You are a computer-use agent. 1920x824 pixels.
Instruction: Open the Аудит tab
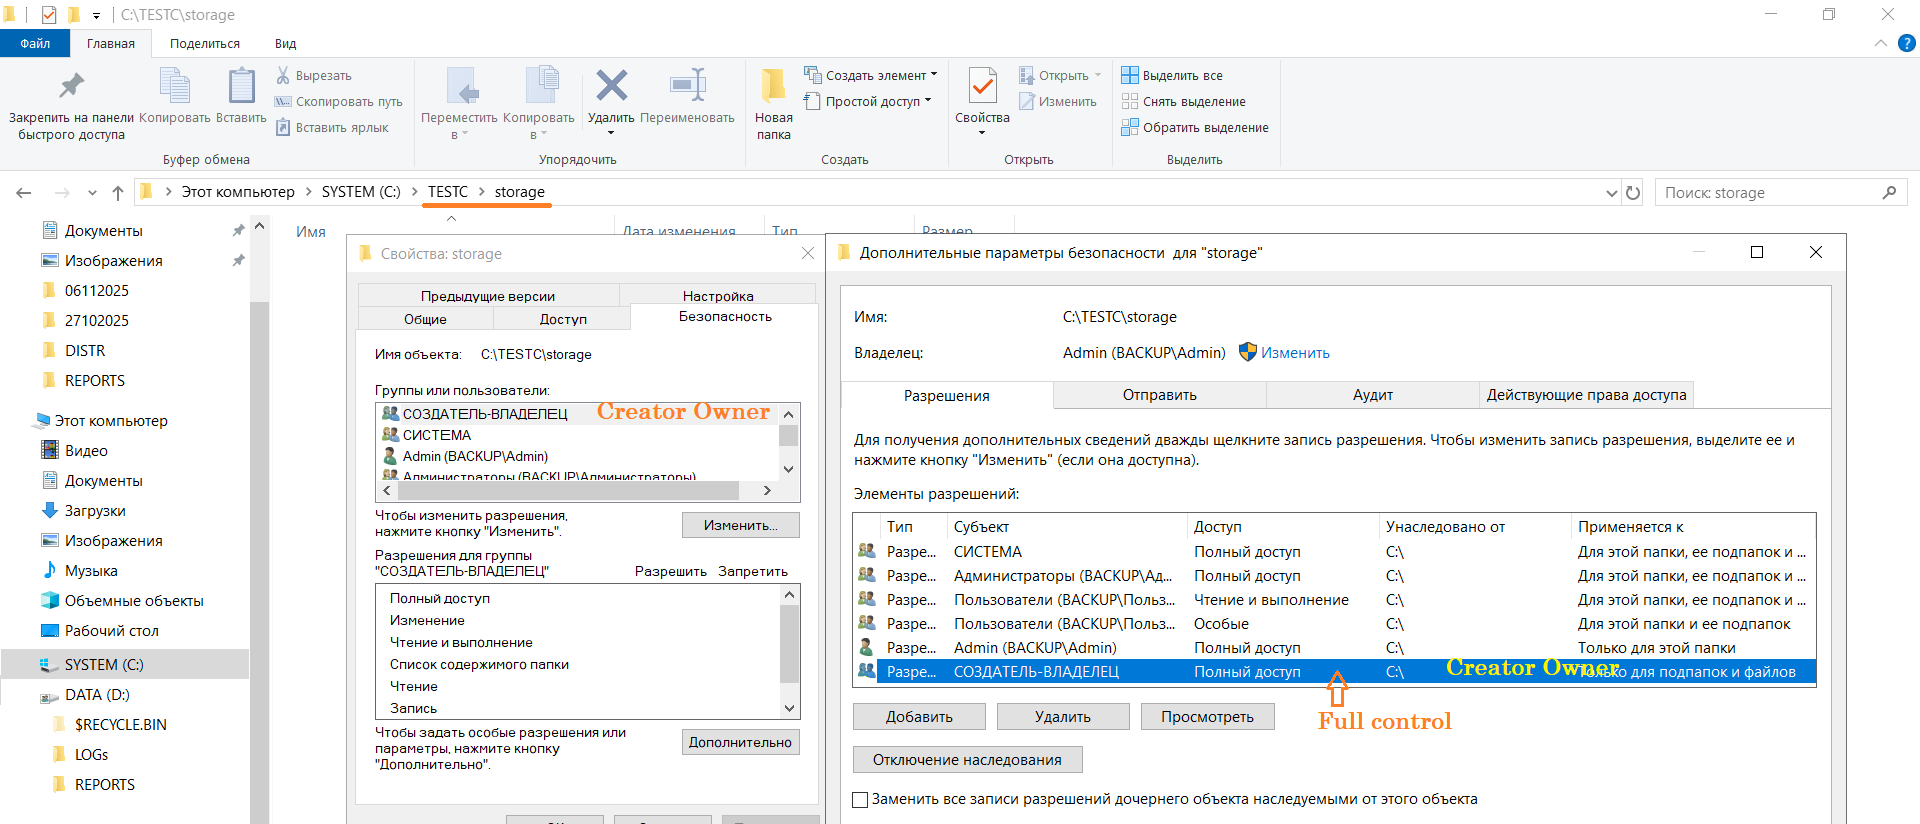[1373, 395]
